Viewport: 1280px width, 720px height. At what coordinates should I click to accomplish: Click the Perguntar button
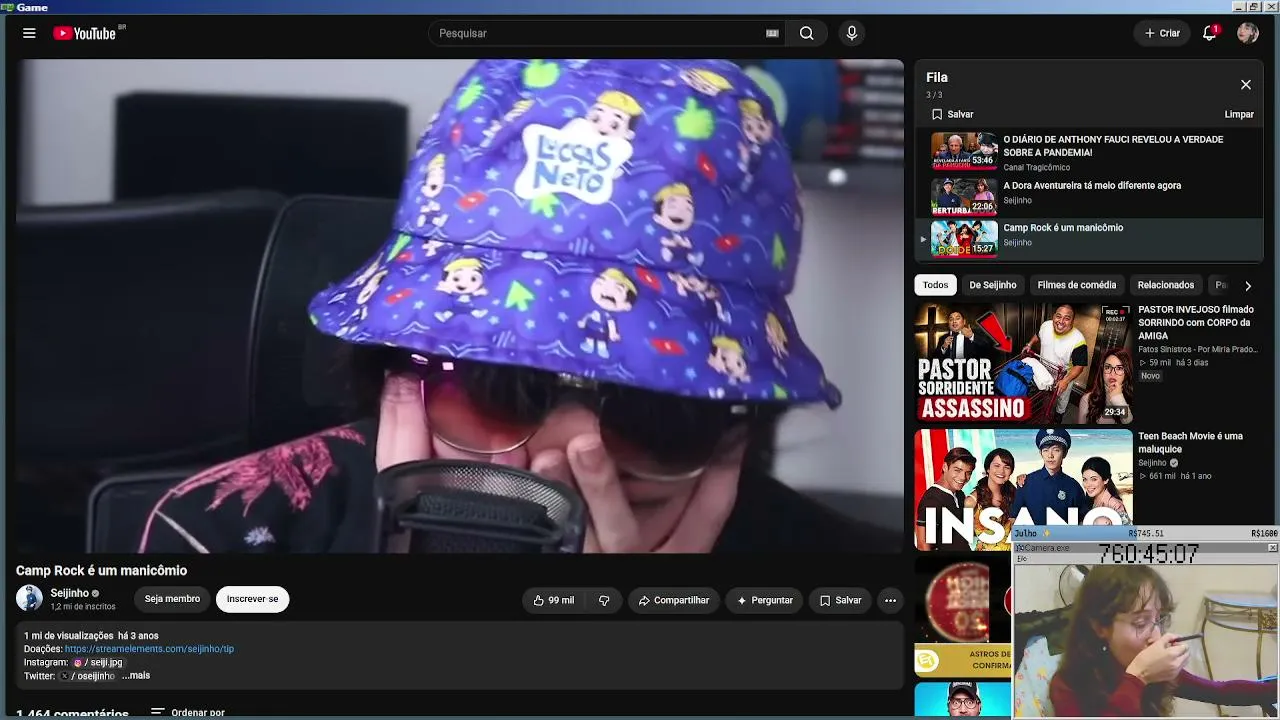(765, 600)
